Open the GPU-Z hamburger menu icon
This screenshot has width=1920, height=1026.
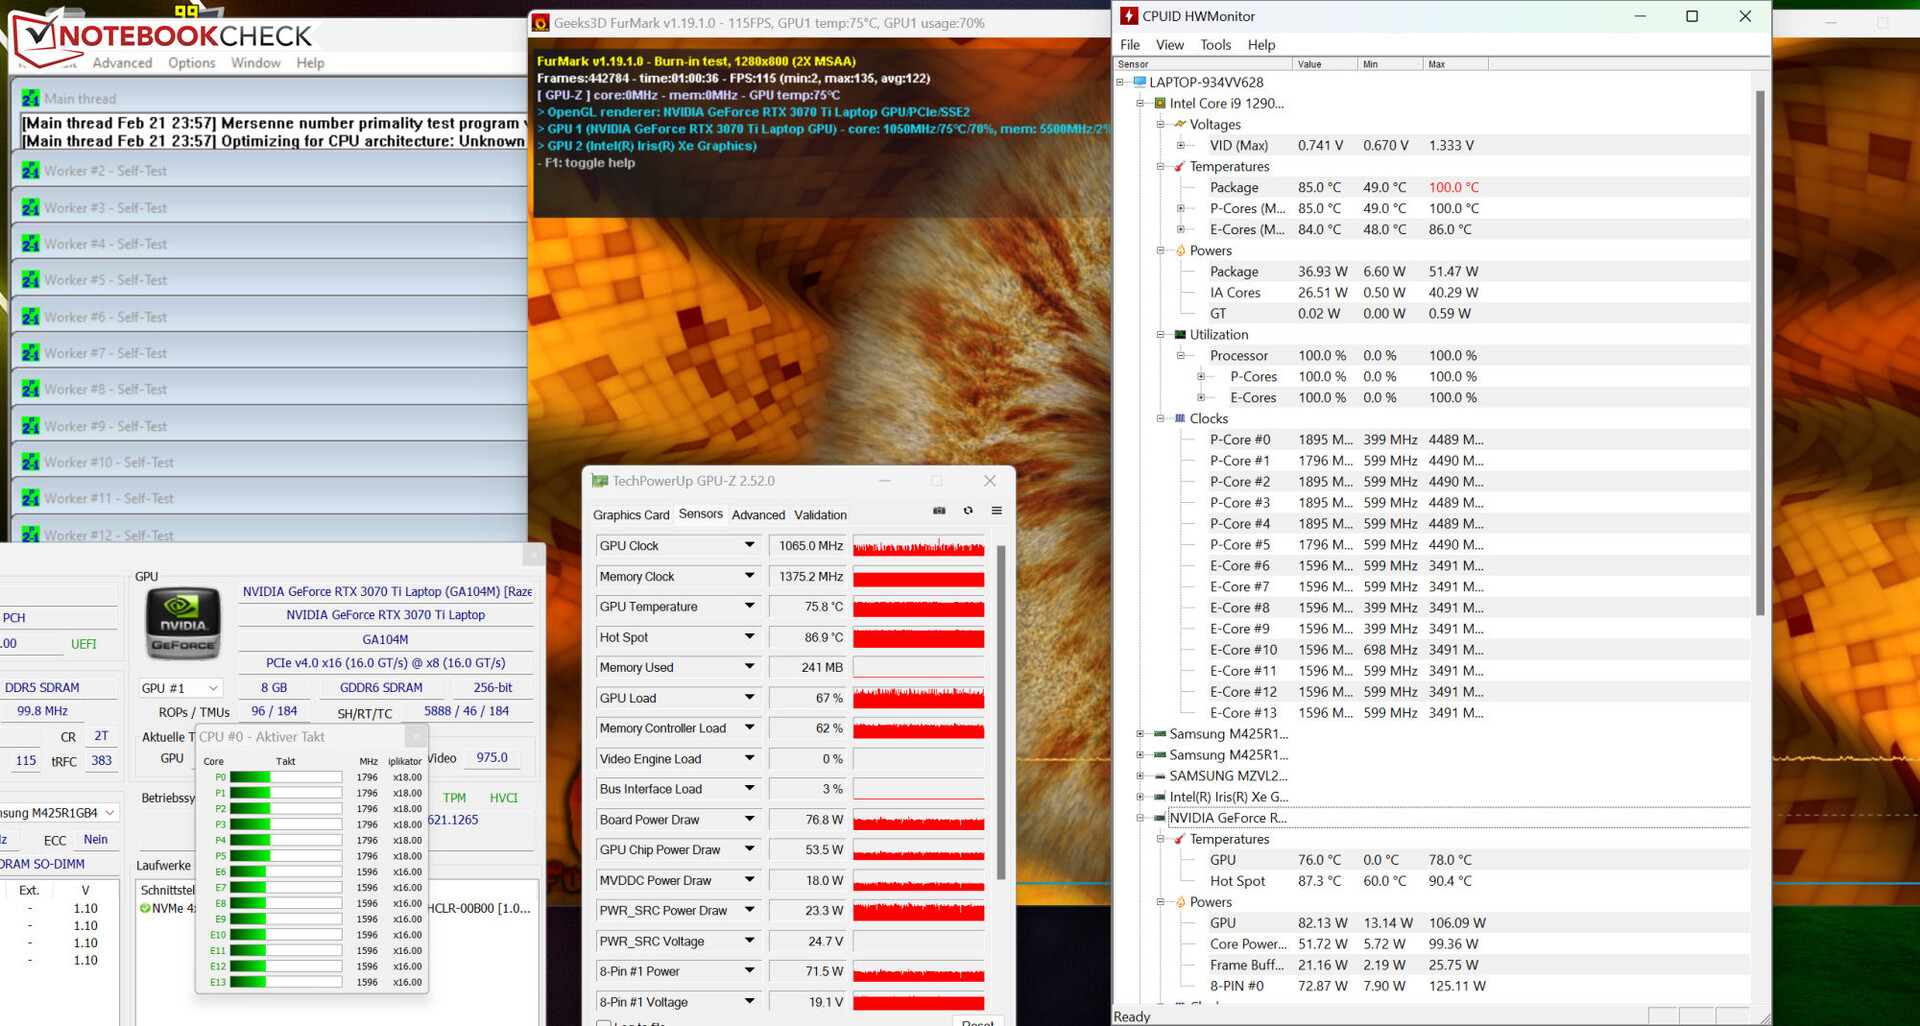pyautogui.click(x=996, y=511)
